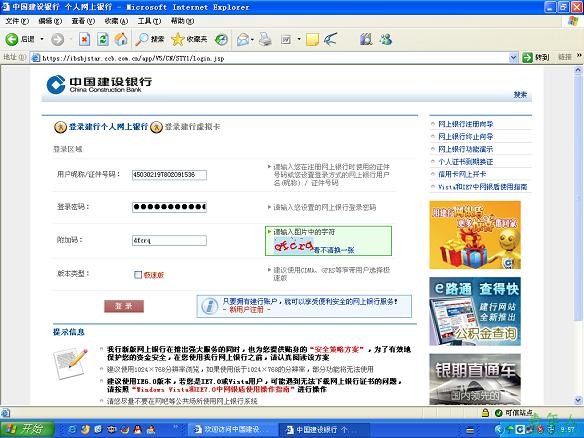Viewport: 584px width, 438px height.
Task: Open the 工具(T) menu
Action: (149, 21)
